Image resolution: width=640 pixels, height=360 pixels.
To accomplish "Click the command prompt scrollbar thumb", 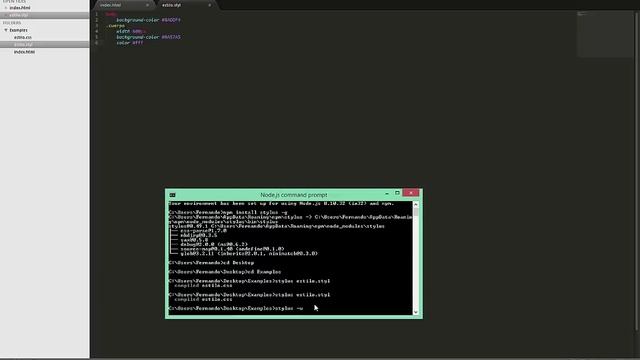I will 416,212.
